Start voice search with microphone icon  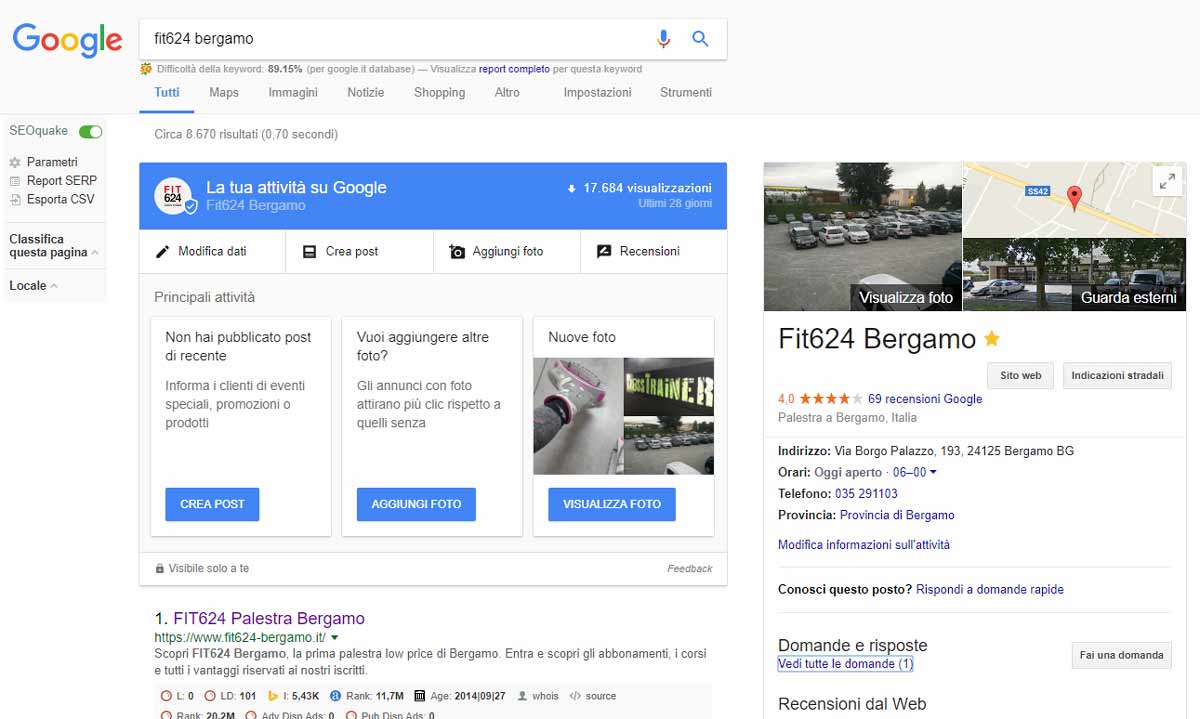pyautogui.click(x=663, y=39)
